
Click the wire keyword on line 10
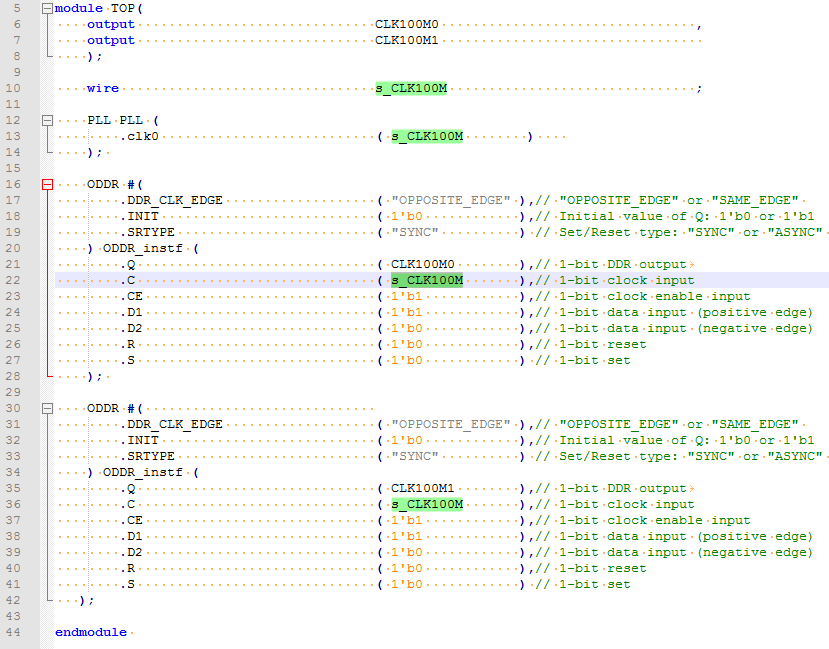[102, 88]
